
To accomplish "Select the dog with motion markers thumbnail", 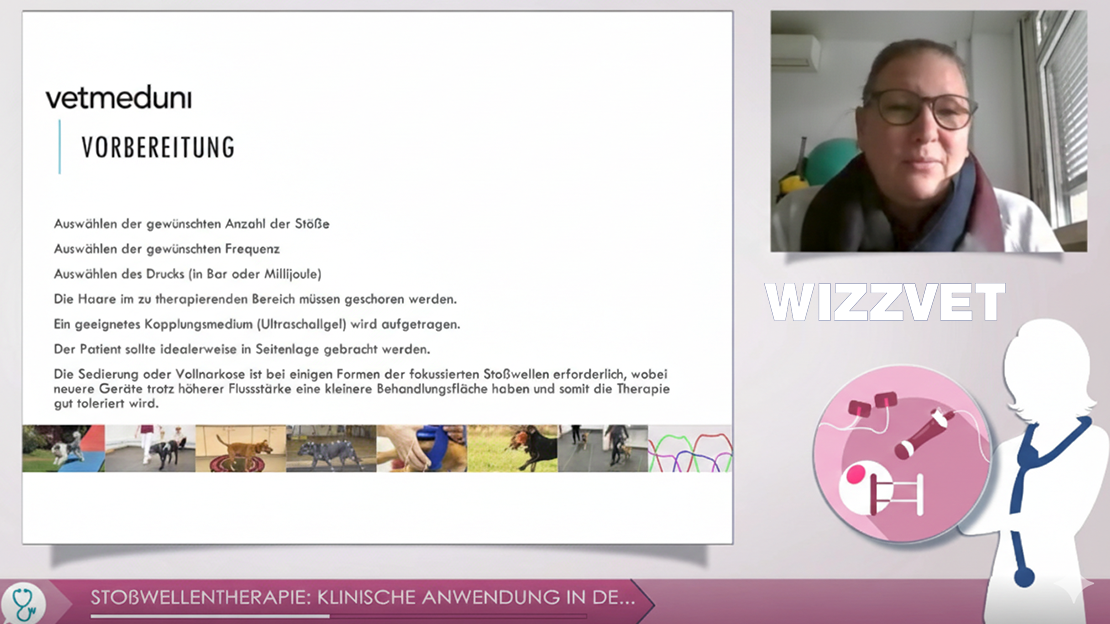I will (x=331, y=448).
